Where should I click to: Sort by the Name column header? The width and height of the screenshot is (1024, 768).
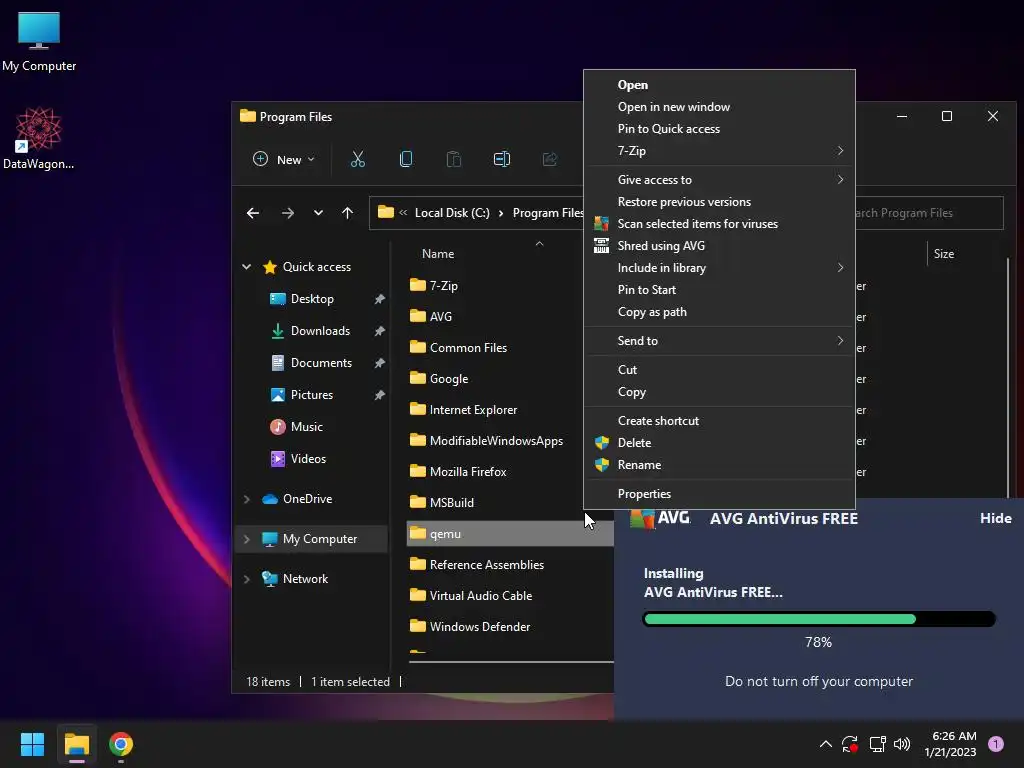click(438, 254)
